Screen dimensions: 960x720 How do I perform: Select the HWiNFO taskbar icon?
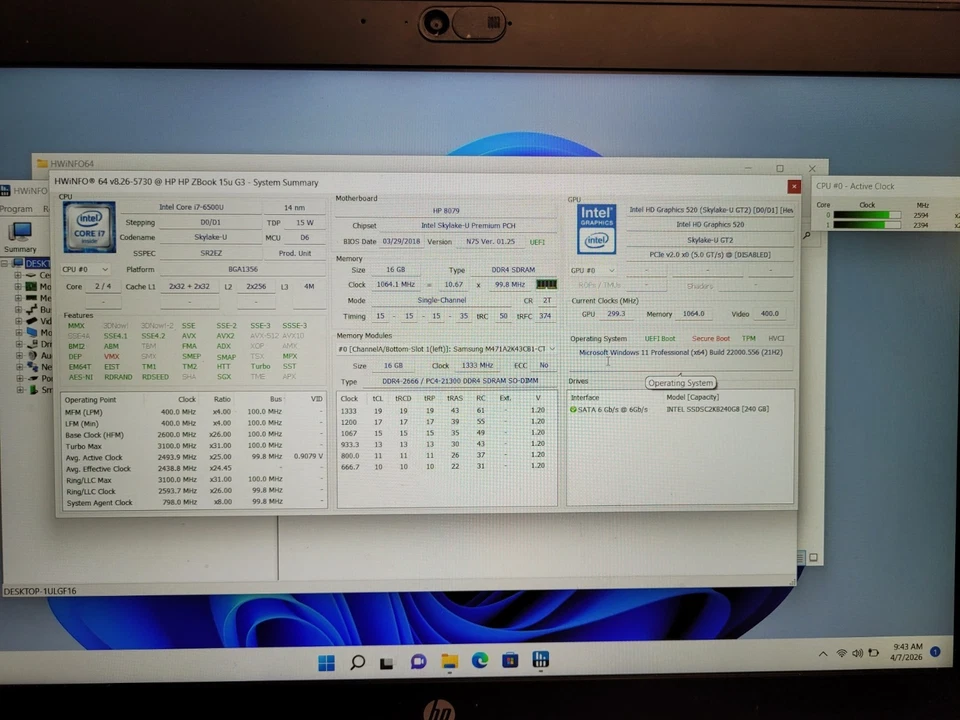tap(540, 659)
